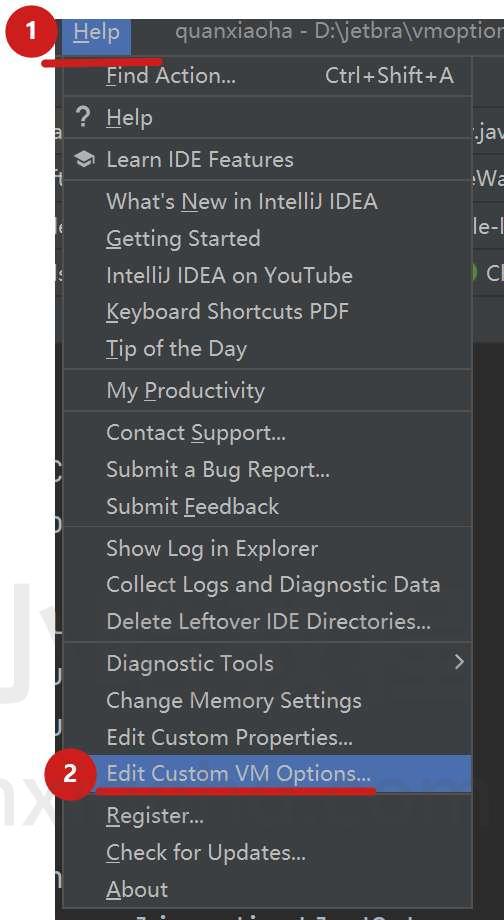Click the graduation cap Learn icon
504x920 pixels.
(x=85, y=159)
